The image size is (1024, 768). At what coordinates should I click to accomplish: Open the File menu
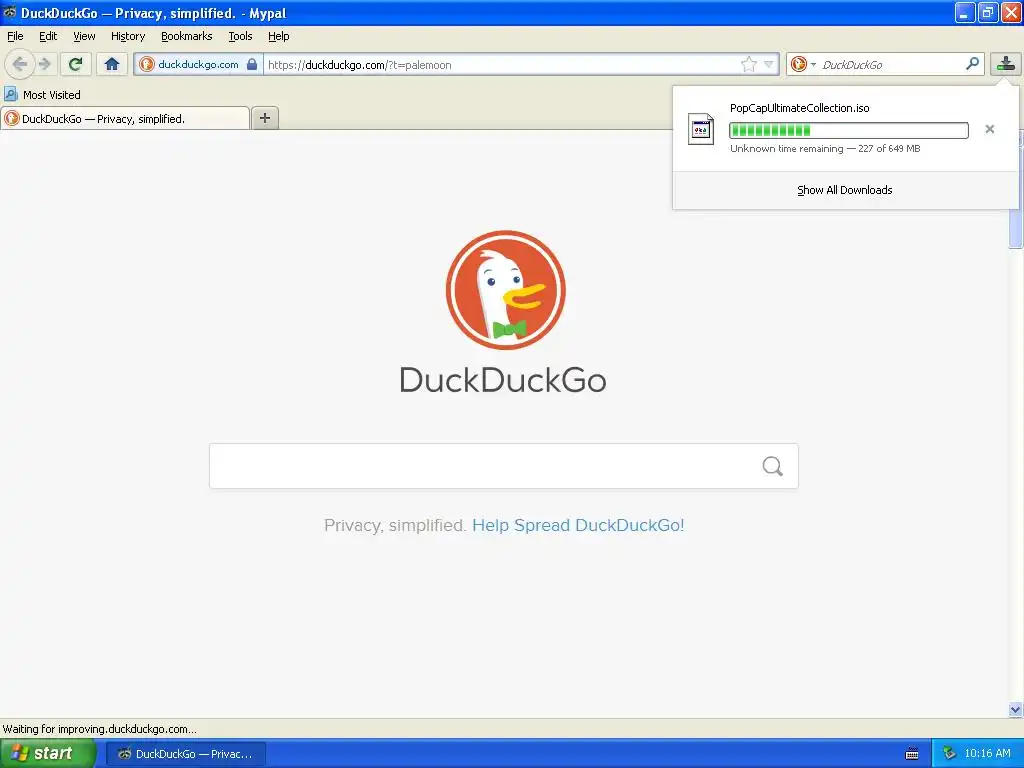pyautogui.click(x=15, y=37)
